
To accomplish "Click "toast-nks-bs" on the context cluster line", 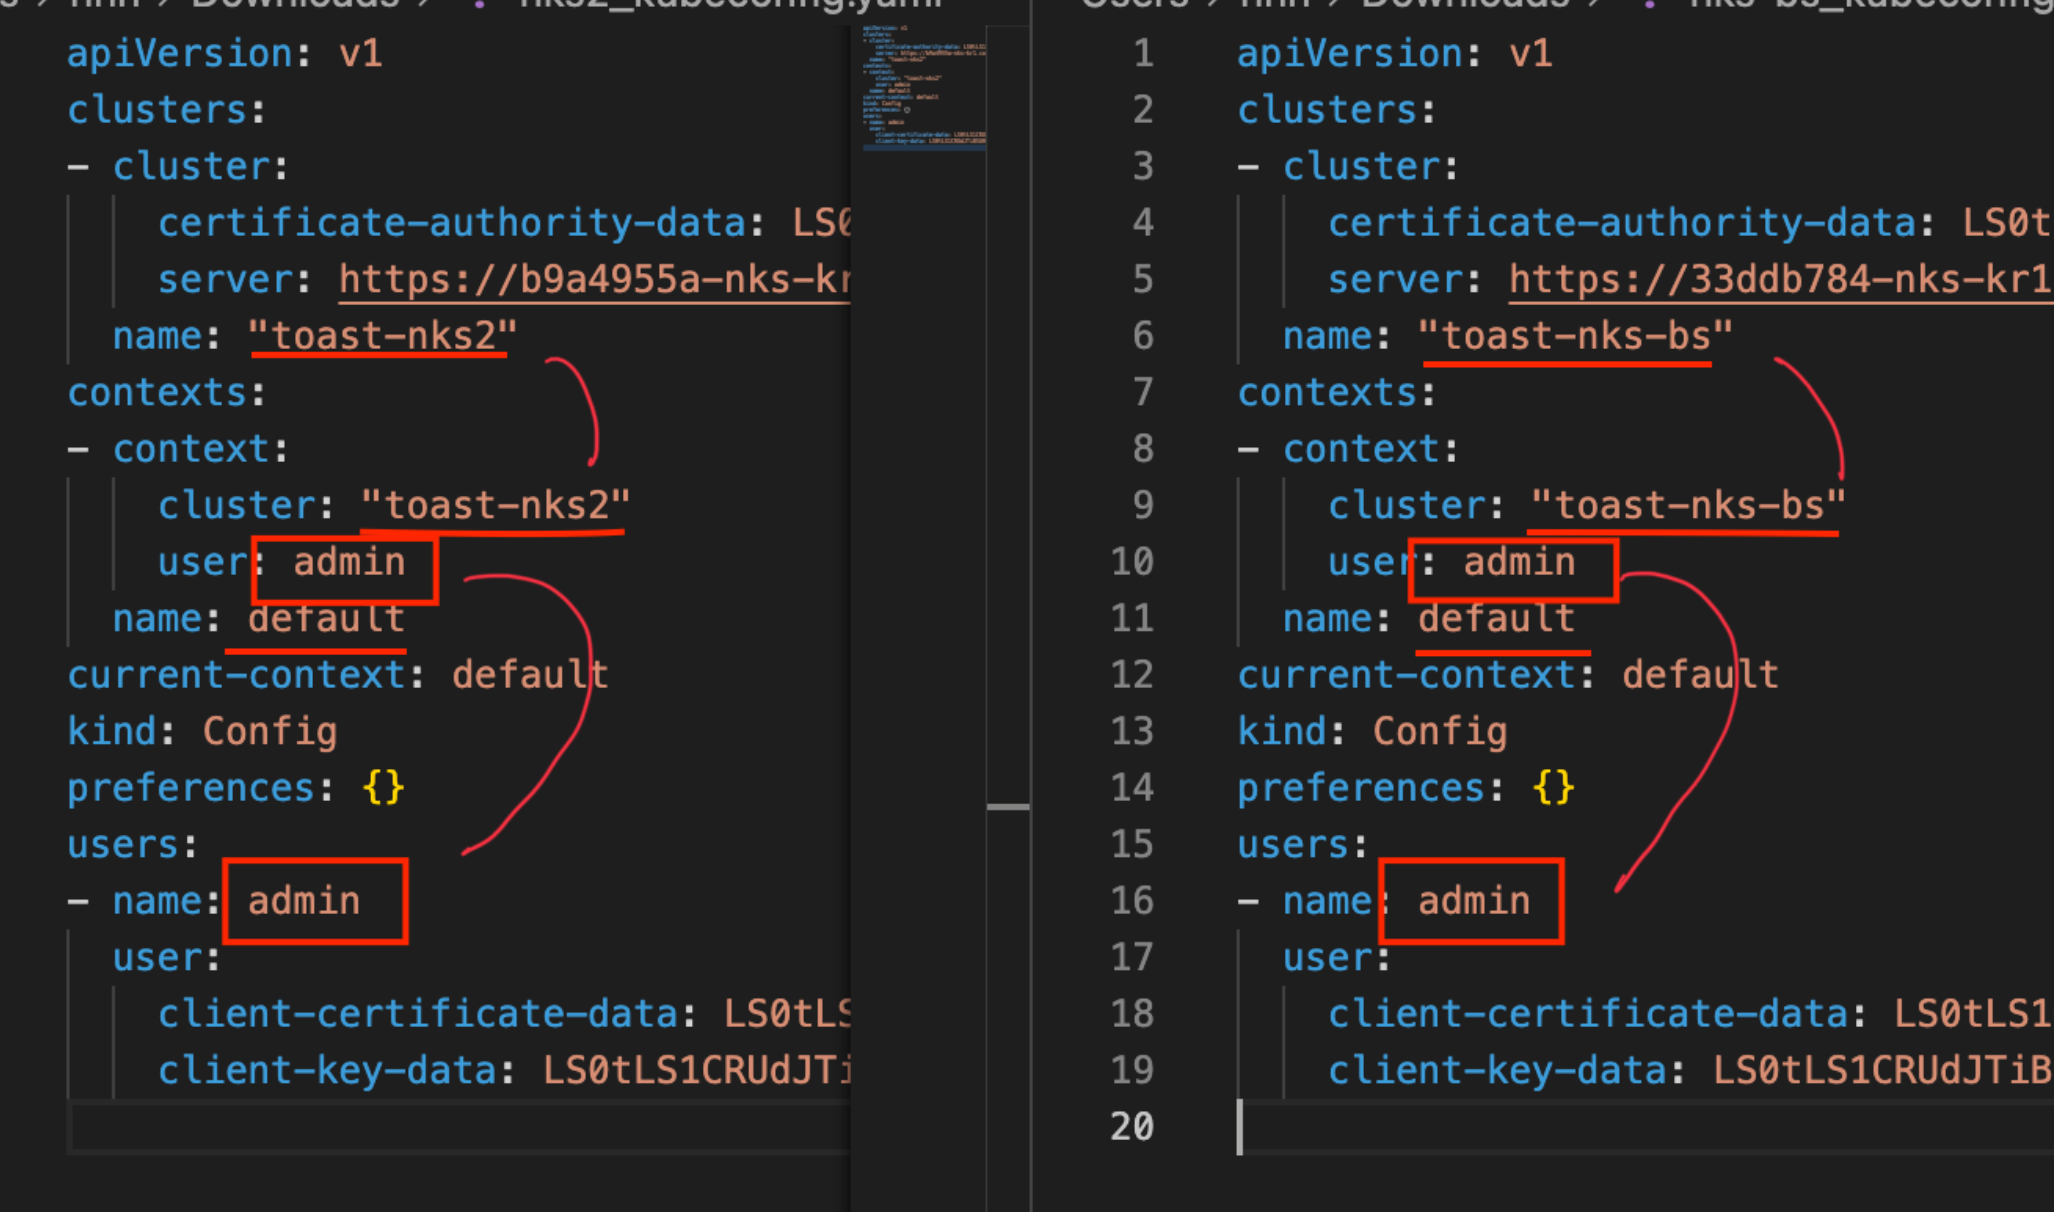I will pos(1687,506).
